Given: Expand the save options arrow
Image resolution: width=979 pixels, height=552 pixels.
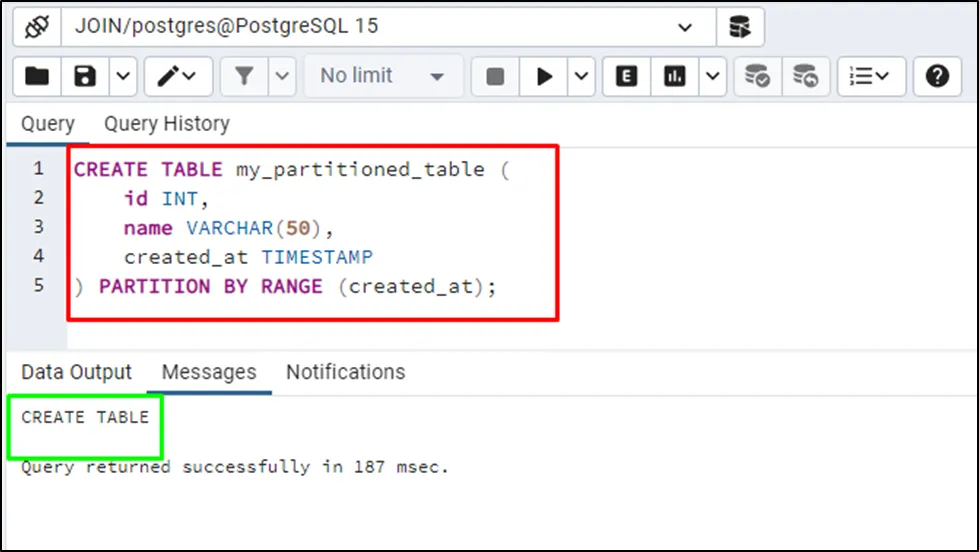Looking at the screenshot, I should (x=122, y=76).
